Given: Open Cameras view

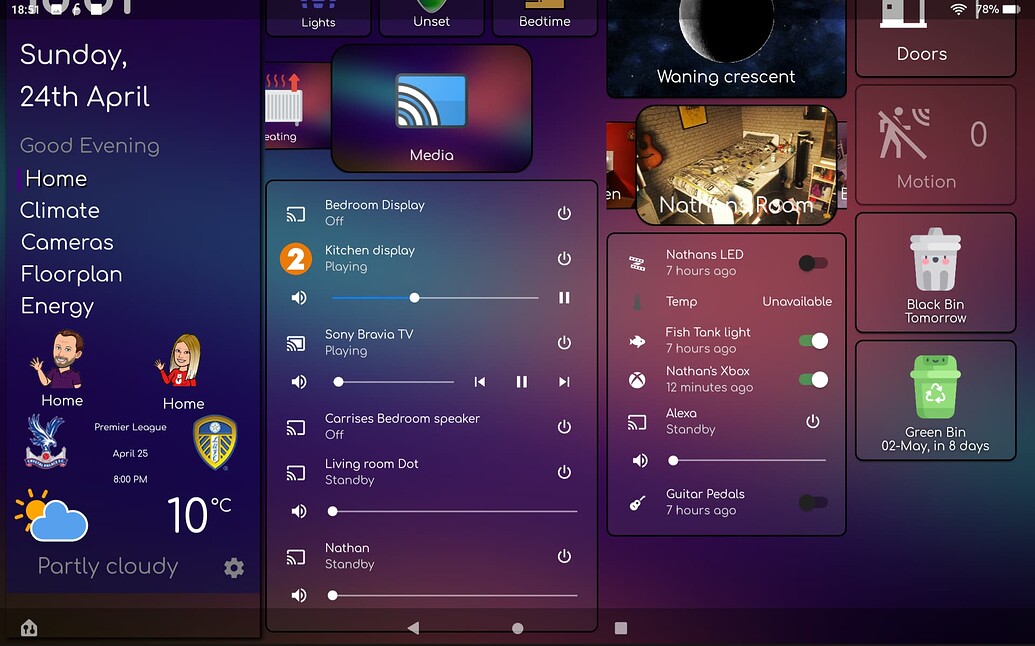Looking at the screenshot, I should point(67,242).
